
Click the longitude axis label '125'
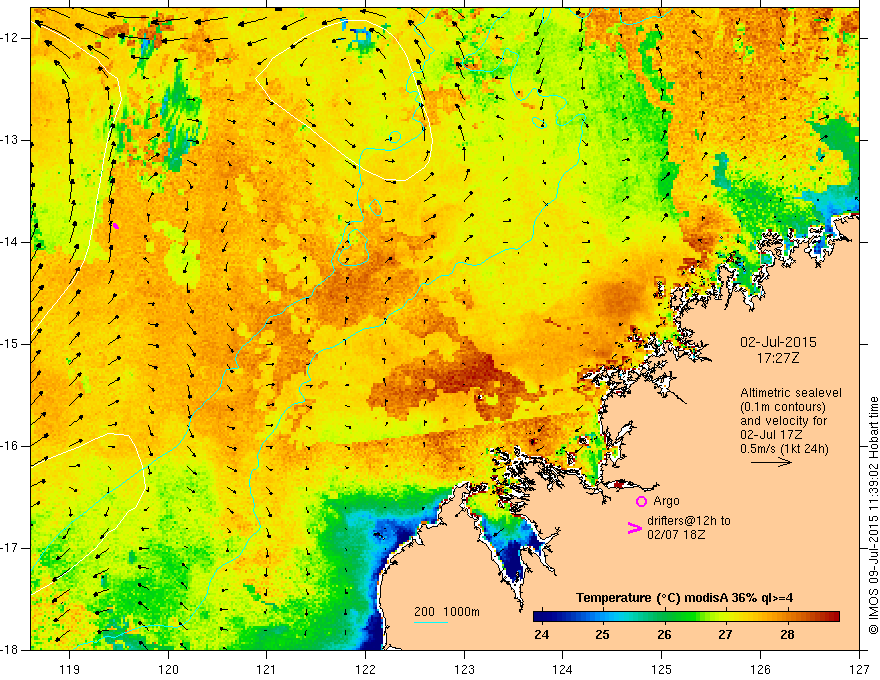pyautogui.click(x=662, y=669)
